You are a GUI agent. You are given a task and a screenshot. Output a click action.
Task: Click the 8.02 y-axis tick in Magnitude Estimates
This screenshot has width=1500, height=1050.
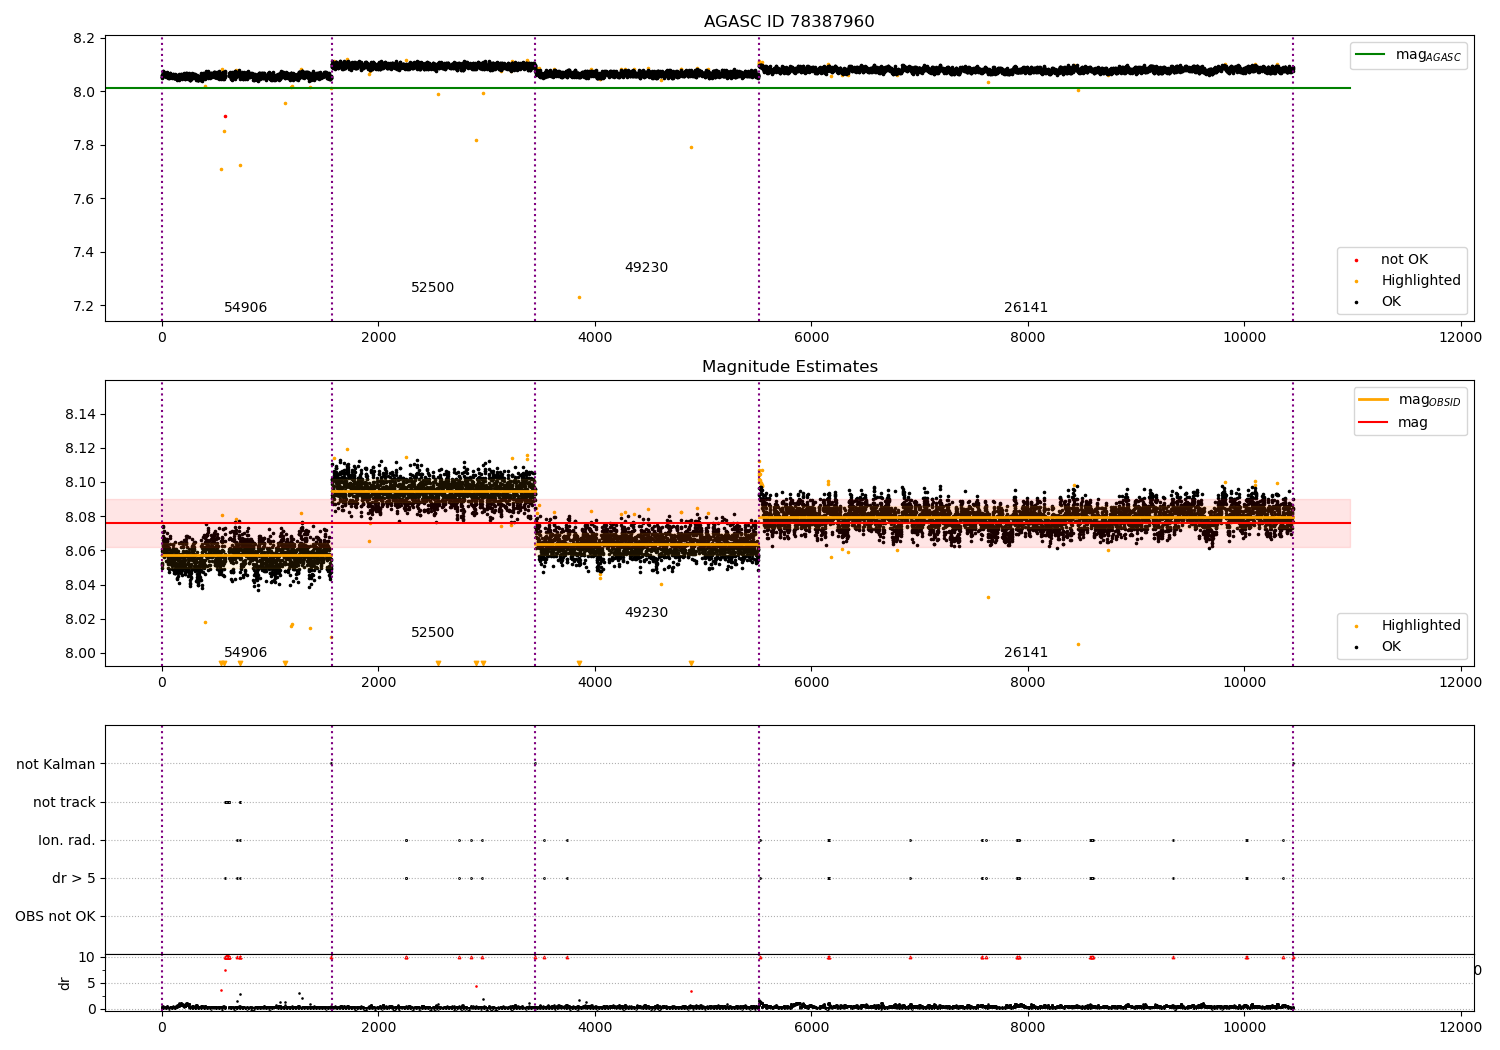click(81, 620)
